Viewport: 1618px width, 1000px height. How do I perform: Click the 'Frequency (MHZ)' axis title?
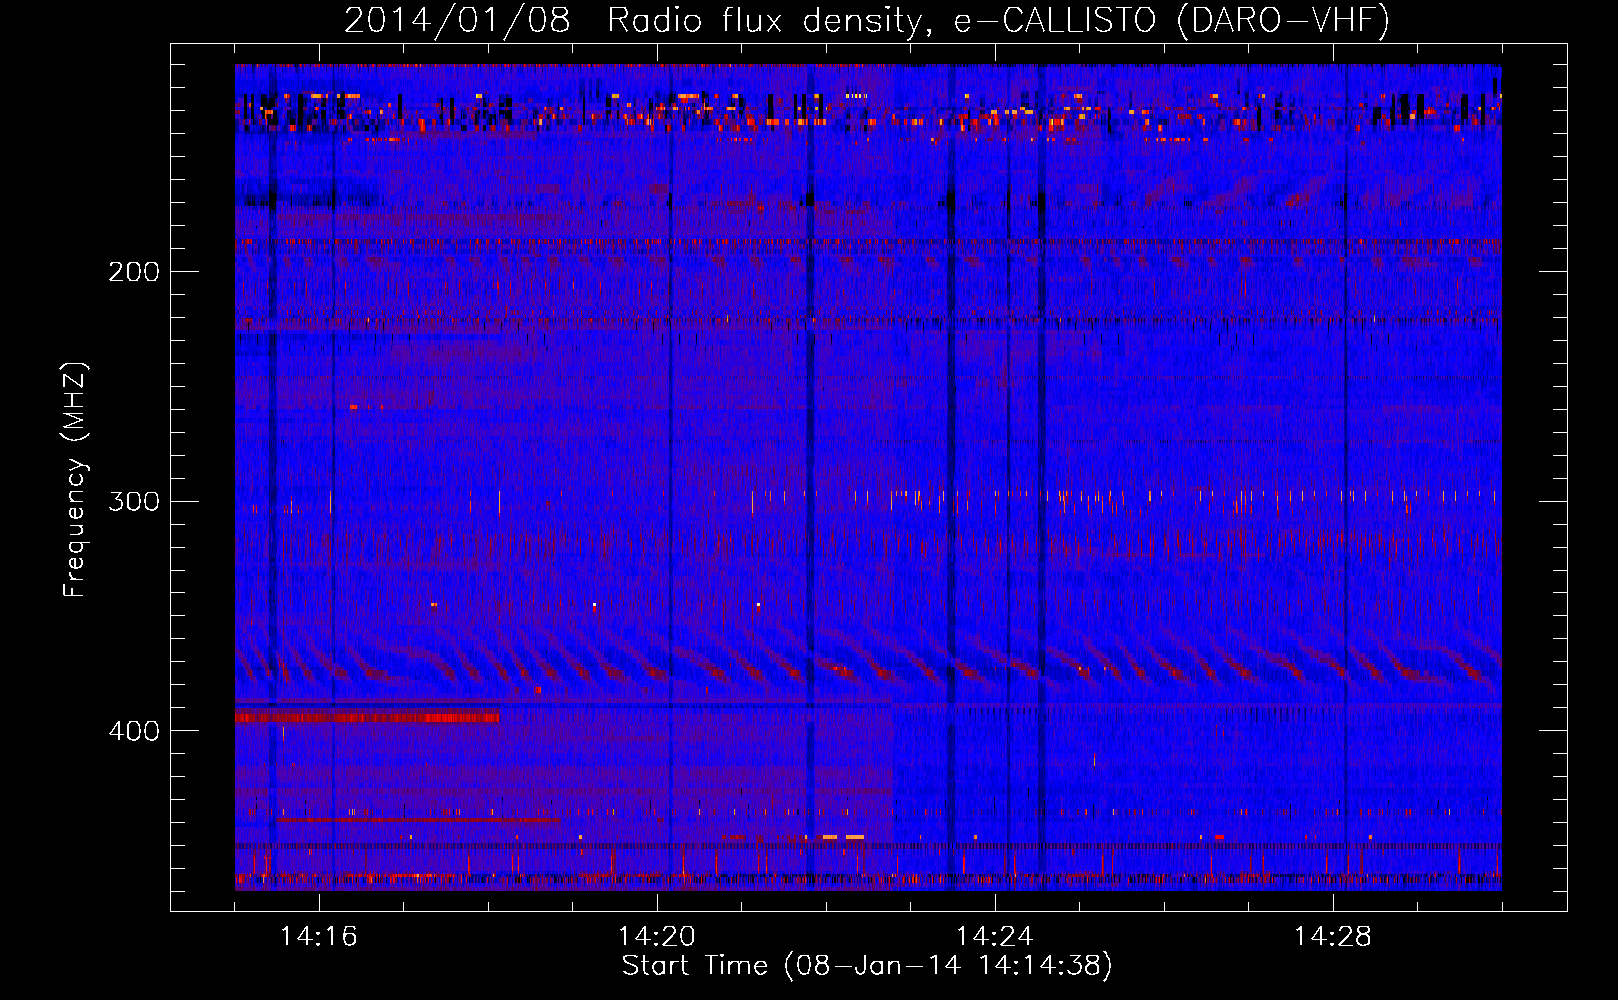pos(75,479)
